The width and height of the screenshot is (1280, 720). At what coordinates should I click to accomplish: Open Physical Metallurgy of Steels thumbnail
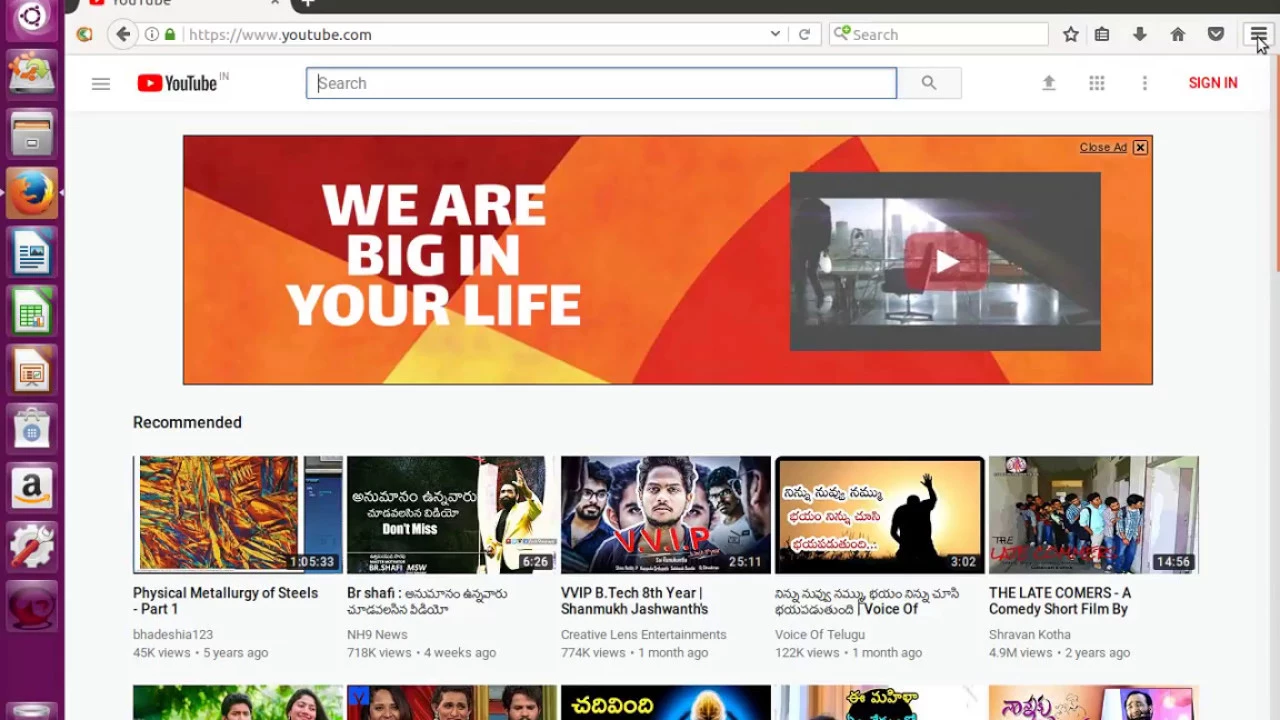click(238, 515)
